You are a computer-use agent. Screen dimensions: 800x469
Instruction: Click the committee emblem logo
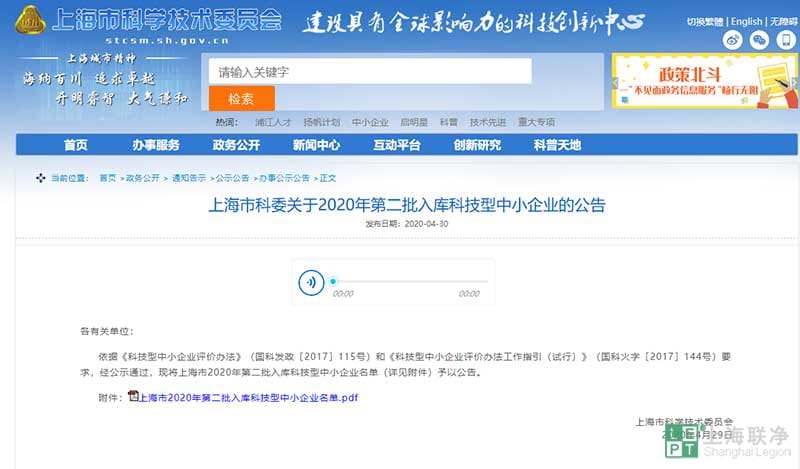(31, 20)
